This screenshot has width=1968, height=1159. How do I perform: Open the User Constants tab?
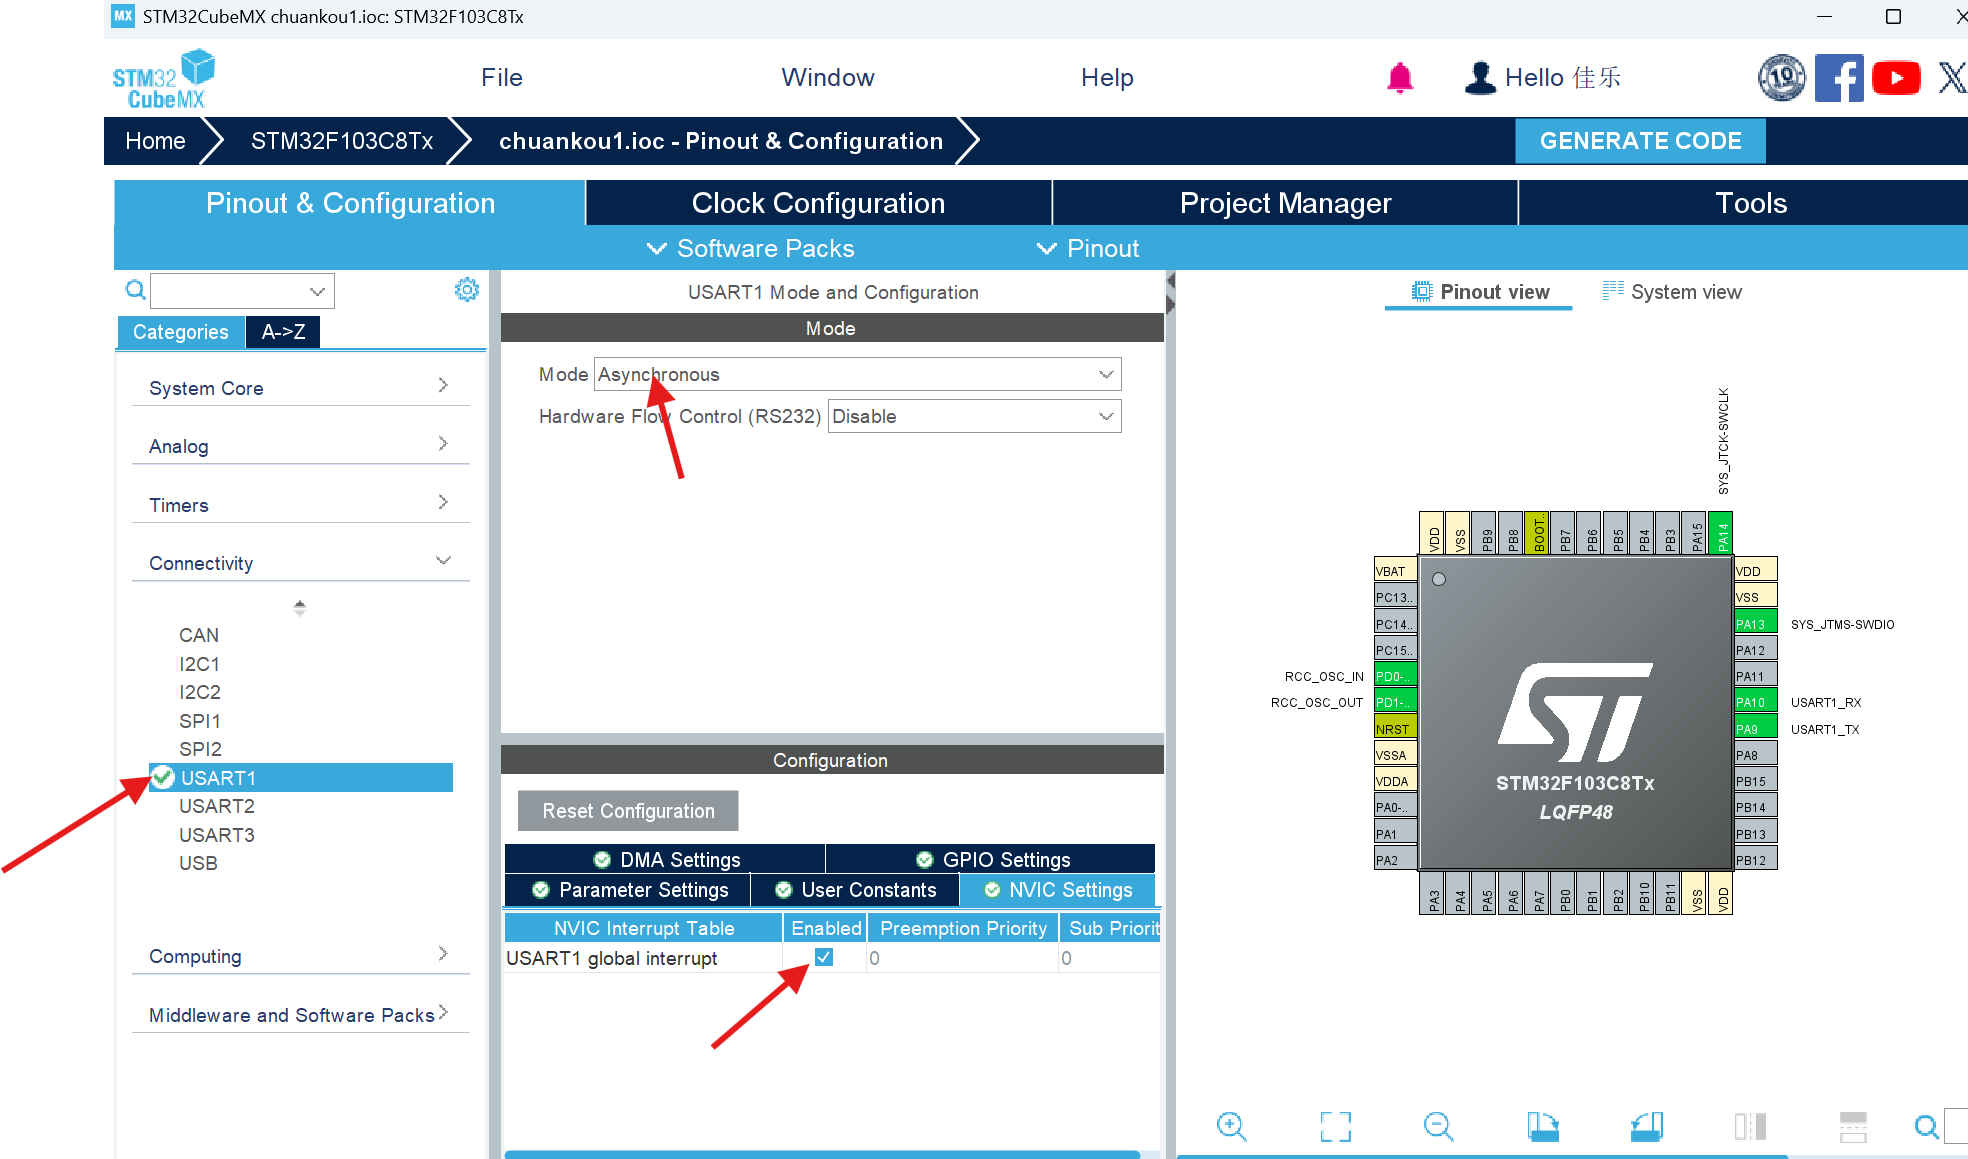pos(855,889)
